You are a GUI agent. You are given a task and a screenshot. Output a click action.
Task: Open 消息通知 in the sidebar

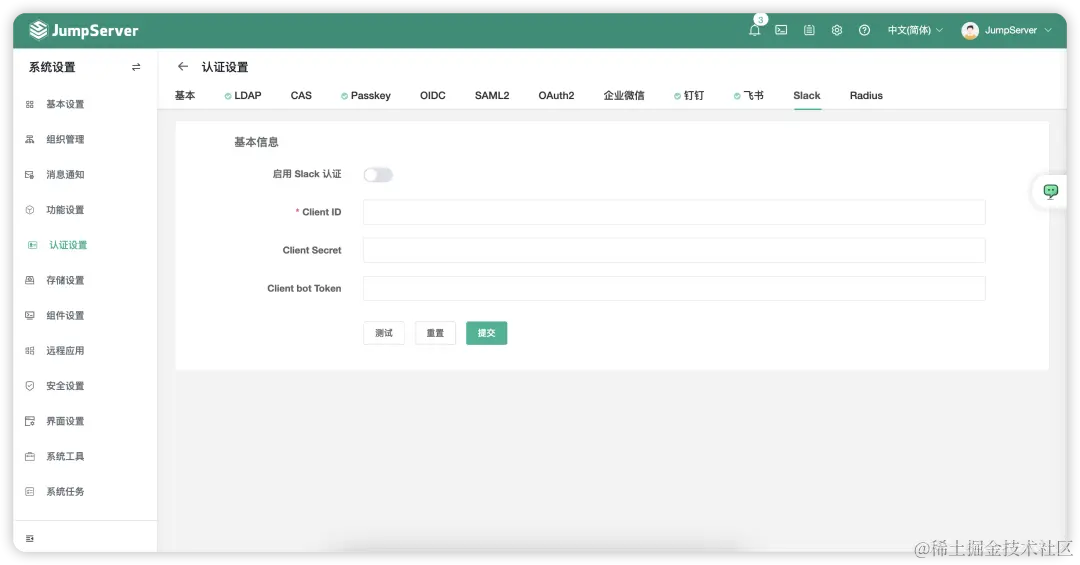coord(65,174)
